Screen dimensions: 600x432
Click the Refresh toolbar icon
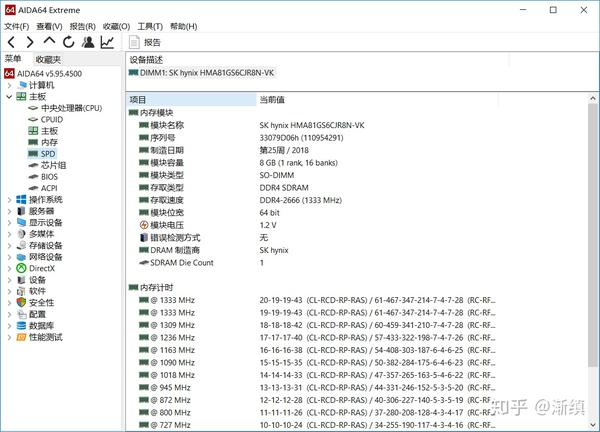tap(68, 42)
